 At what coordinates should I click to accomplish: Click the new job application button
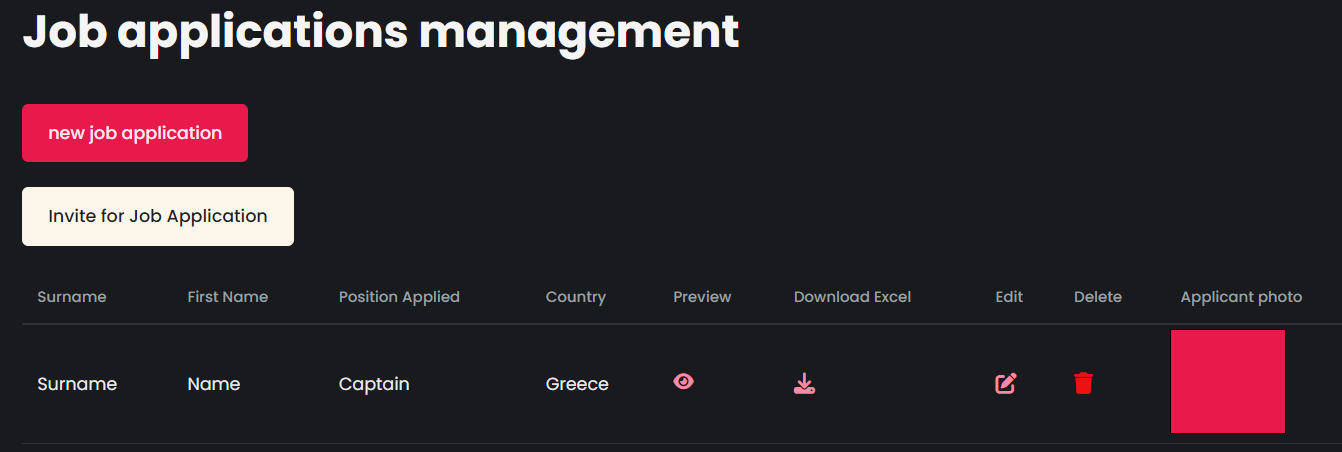(x=135, y=133)
